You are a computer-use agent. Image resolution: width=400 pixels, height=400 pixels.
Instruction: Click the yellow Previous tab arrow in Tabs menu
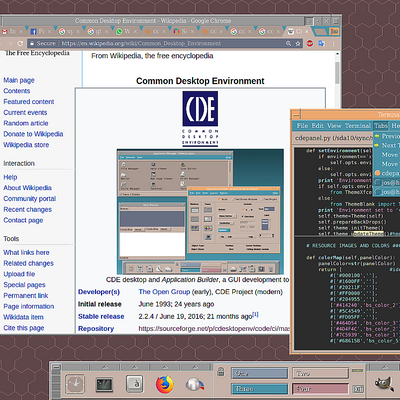(x=377, y=136)
